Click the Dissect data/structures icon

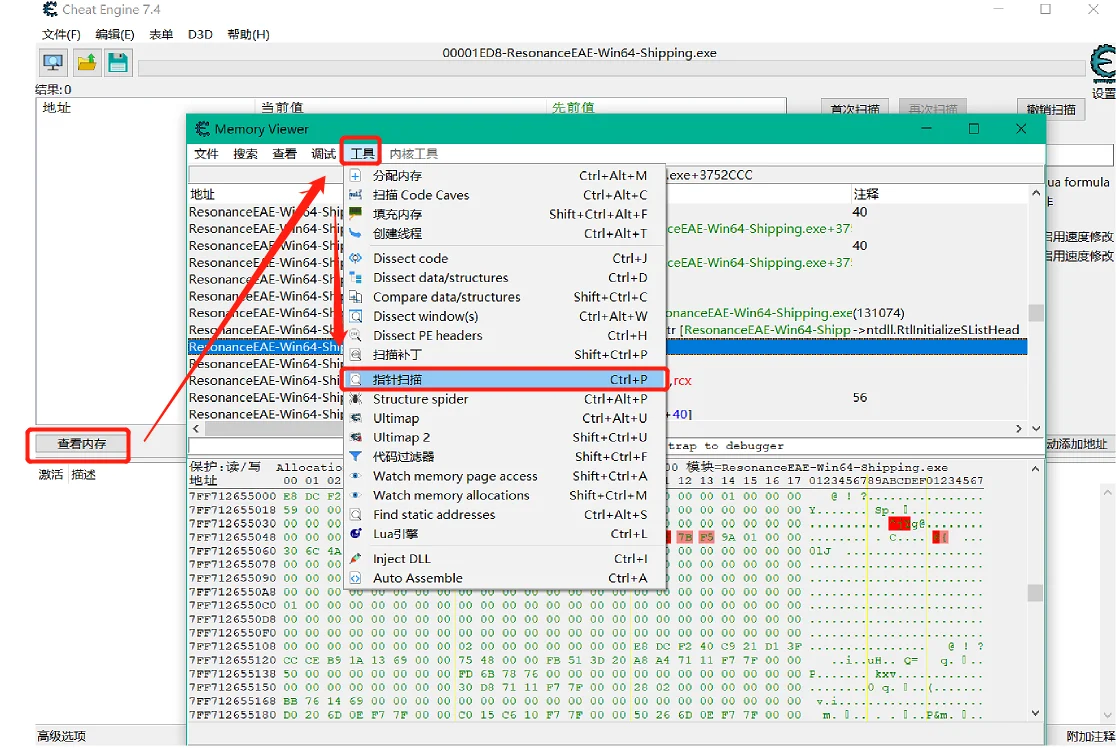[356, 278]
